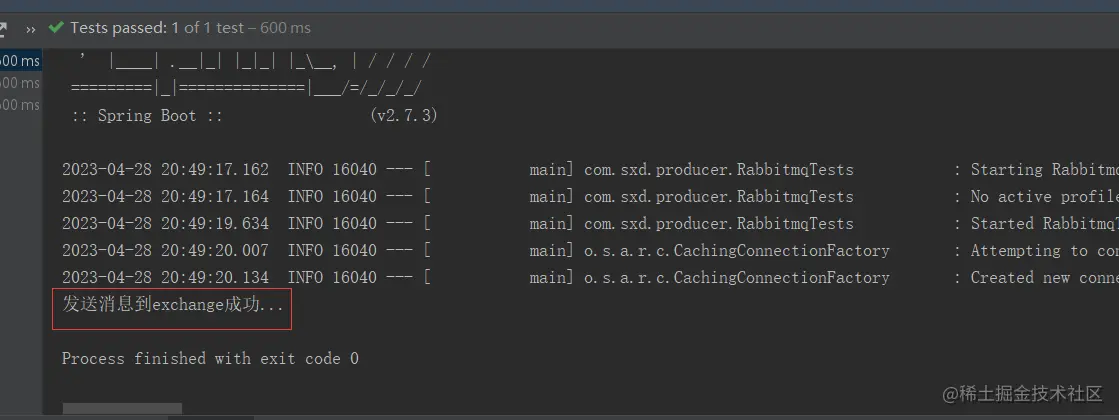Click com.sxd.producer.RabbitmqTests in the first log line

point(718,170)
